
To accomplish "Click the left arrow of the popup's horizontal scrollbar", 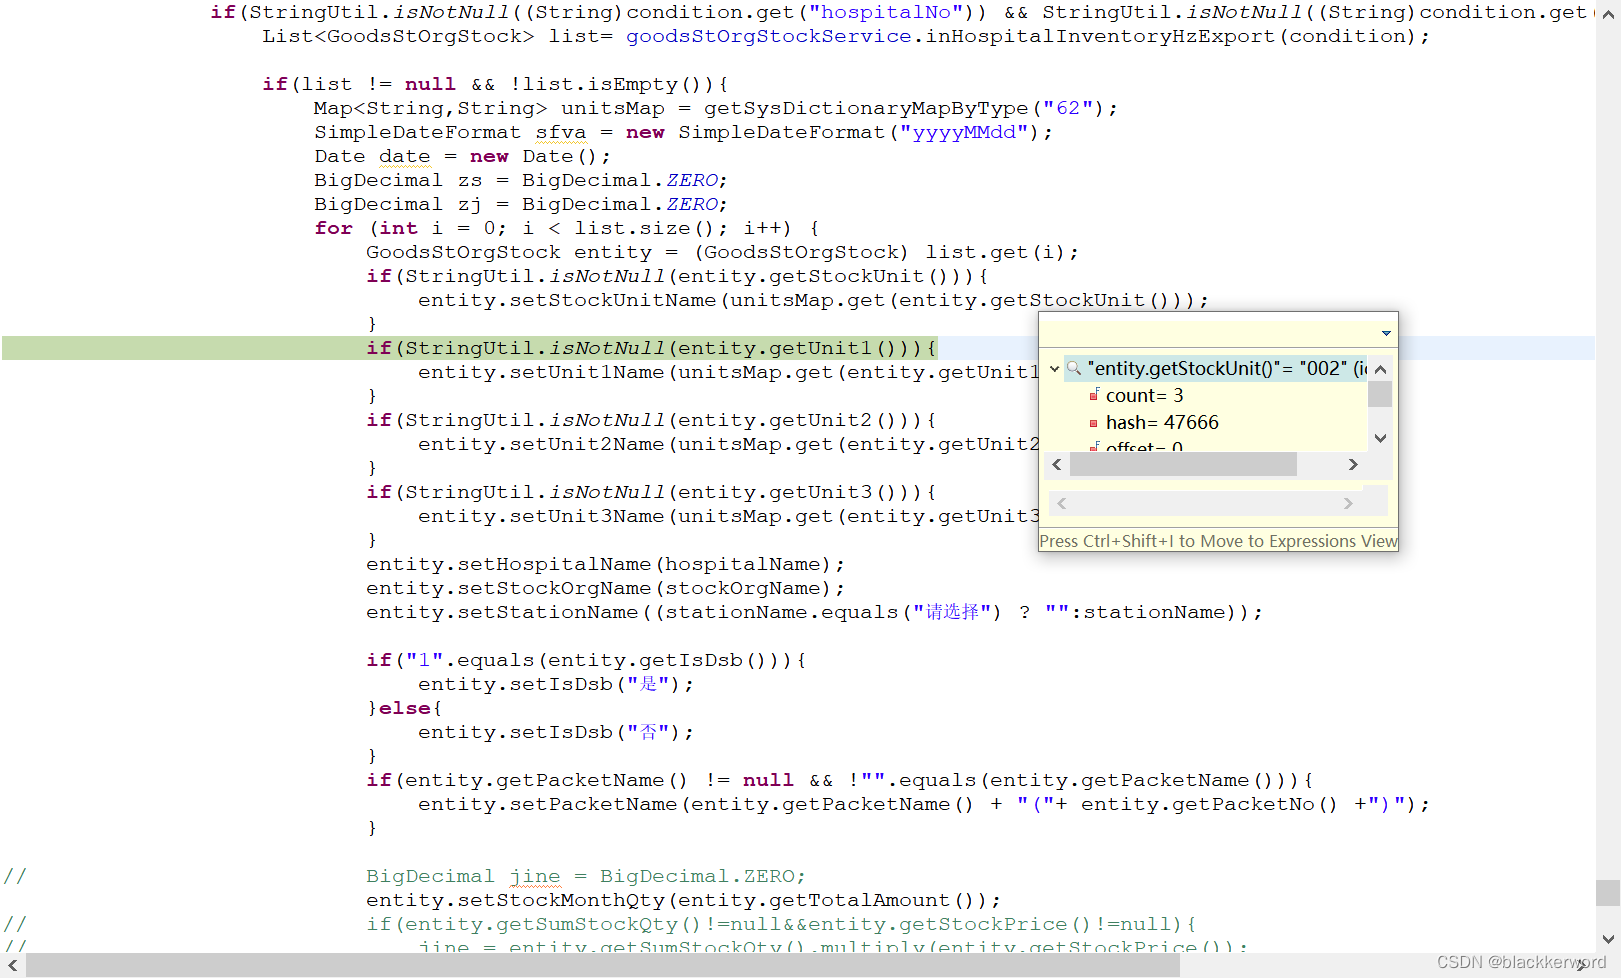I will point(1056,464).
